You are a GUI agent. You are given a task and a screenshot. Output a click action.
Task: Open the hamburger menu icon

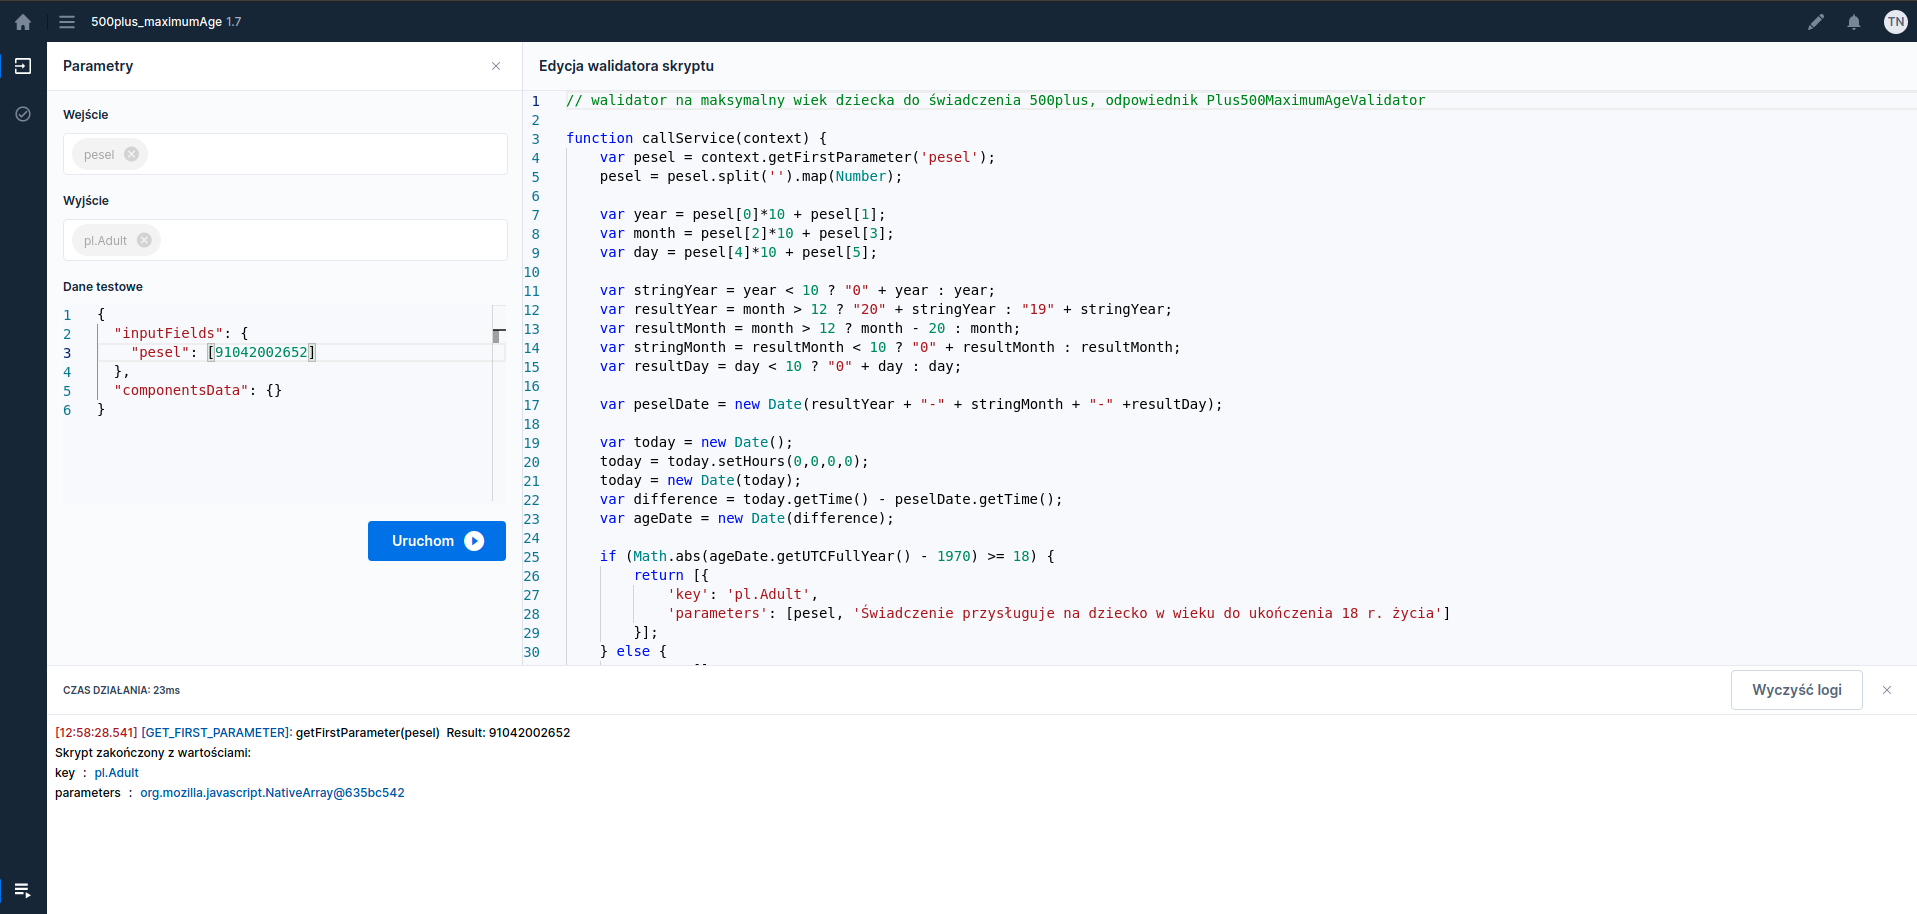coord(67,22)
